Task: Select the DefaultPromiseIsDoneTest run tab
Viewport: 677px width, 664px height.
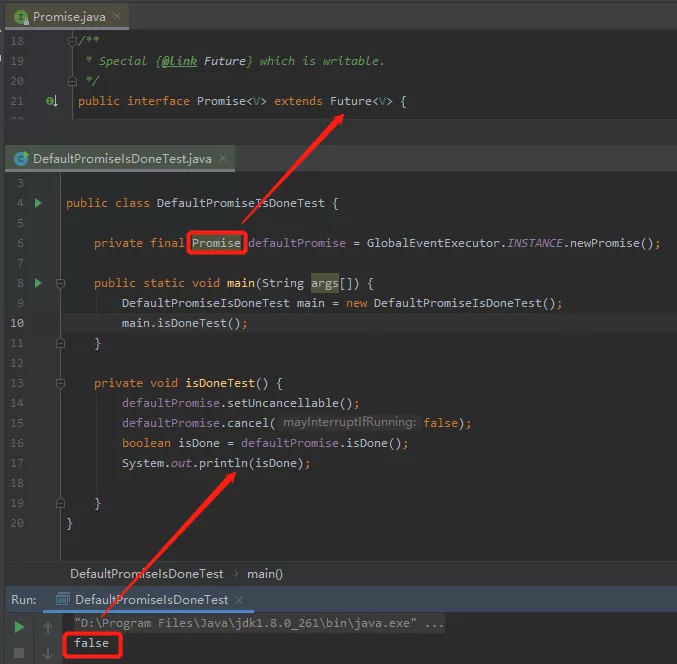Action: (x=151, y=600)
